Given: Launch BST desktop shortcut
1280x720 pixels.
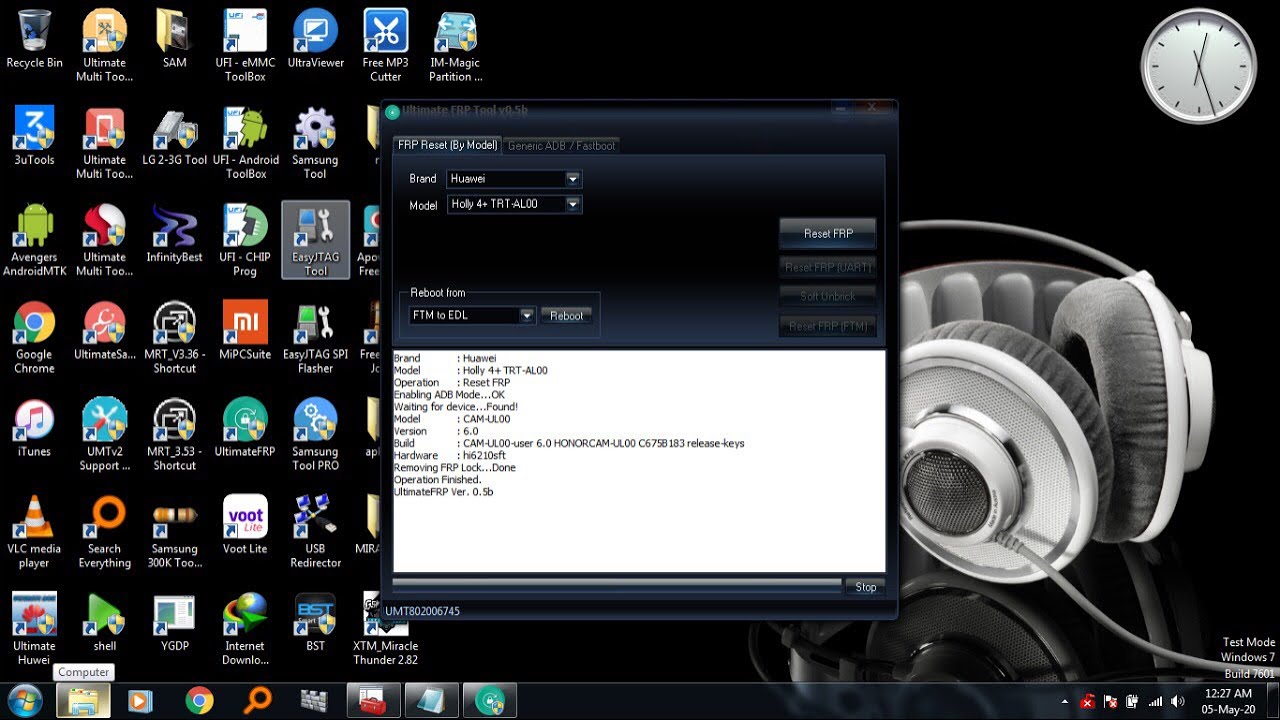Looking at the screenshot, I should click(315, 622).
